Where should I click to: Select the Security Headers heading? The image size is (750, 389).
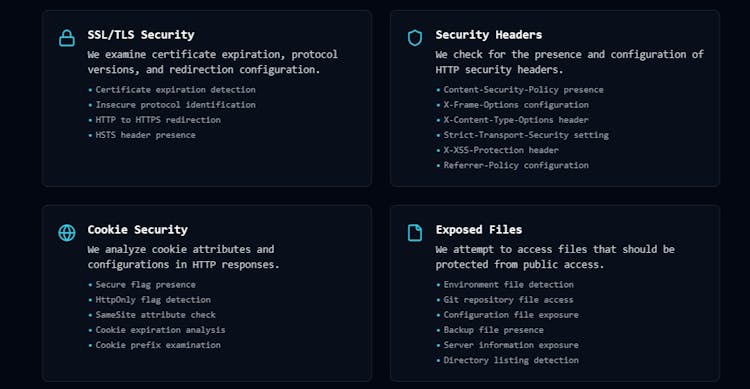click(488, 35)
